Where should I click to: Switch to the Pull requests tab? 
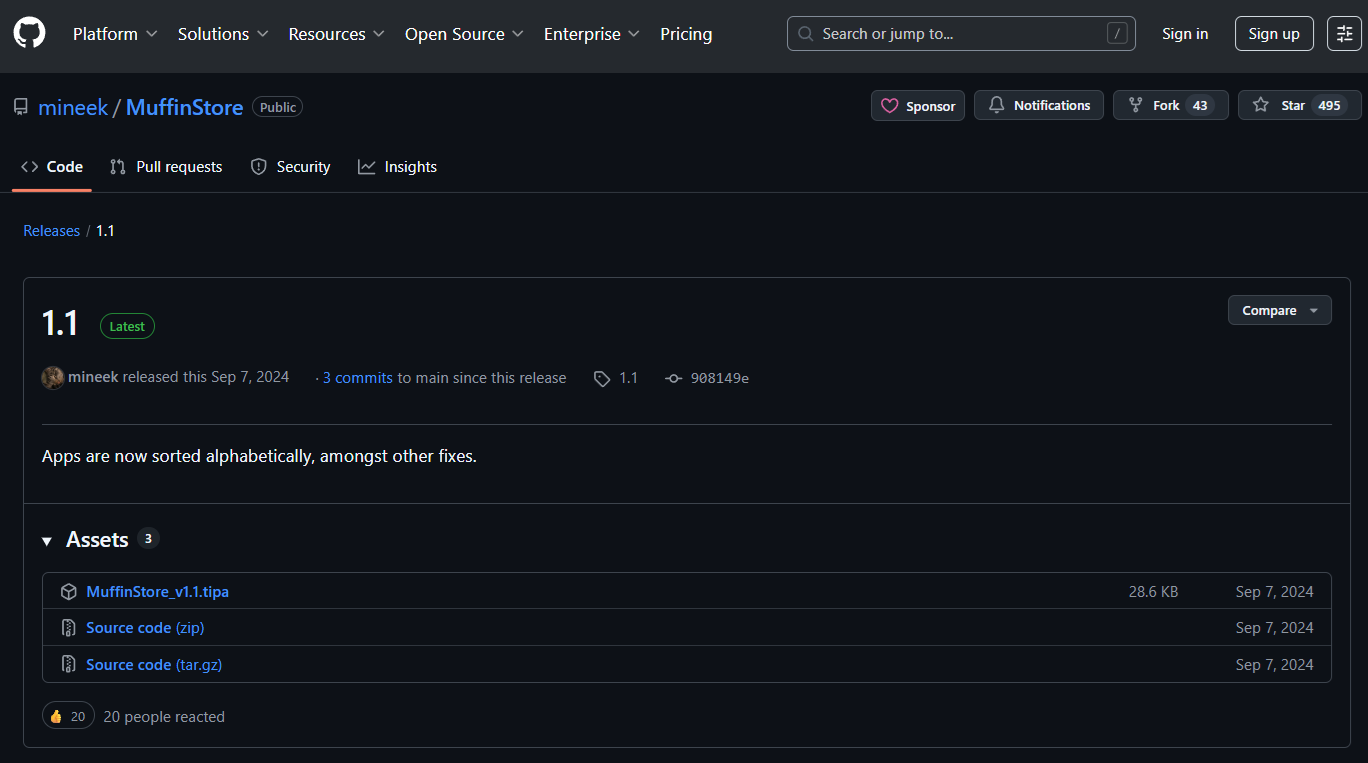[166, 167]
